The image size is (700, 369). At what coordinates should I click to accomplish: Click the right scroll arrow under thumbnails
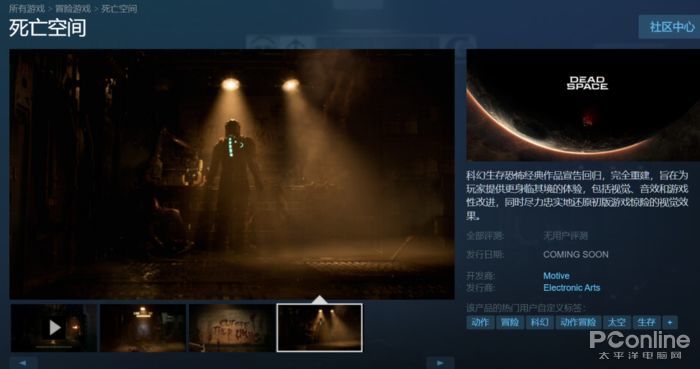440,363
